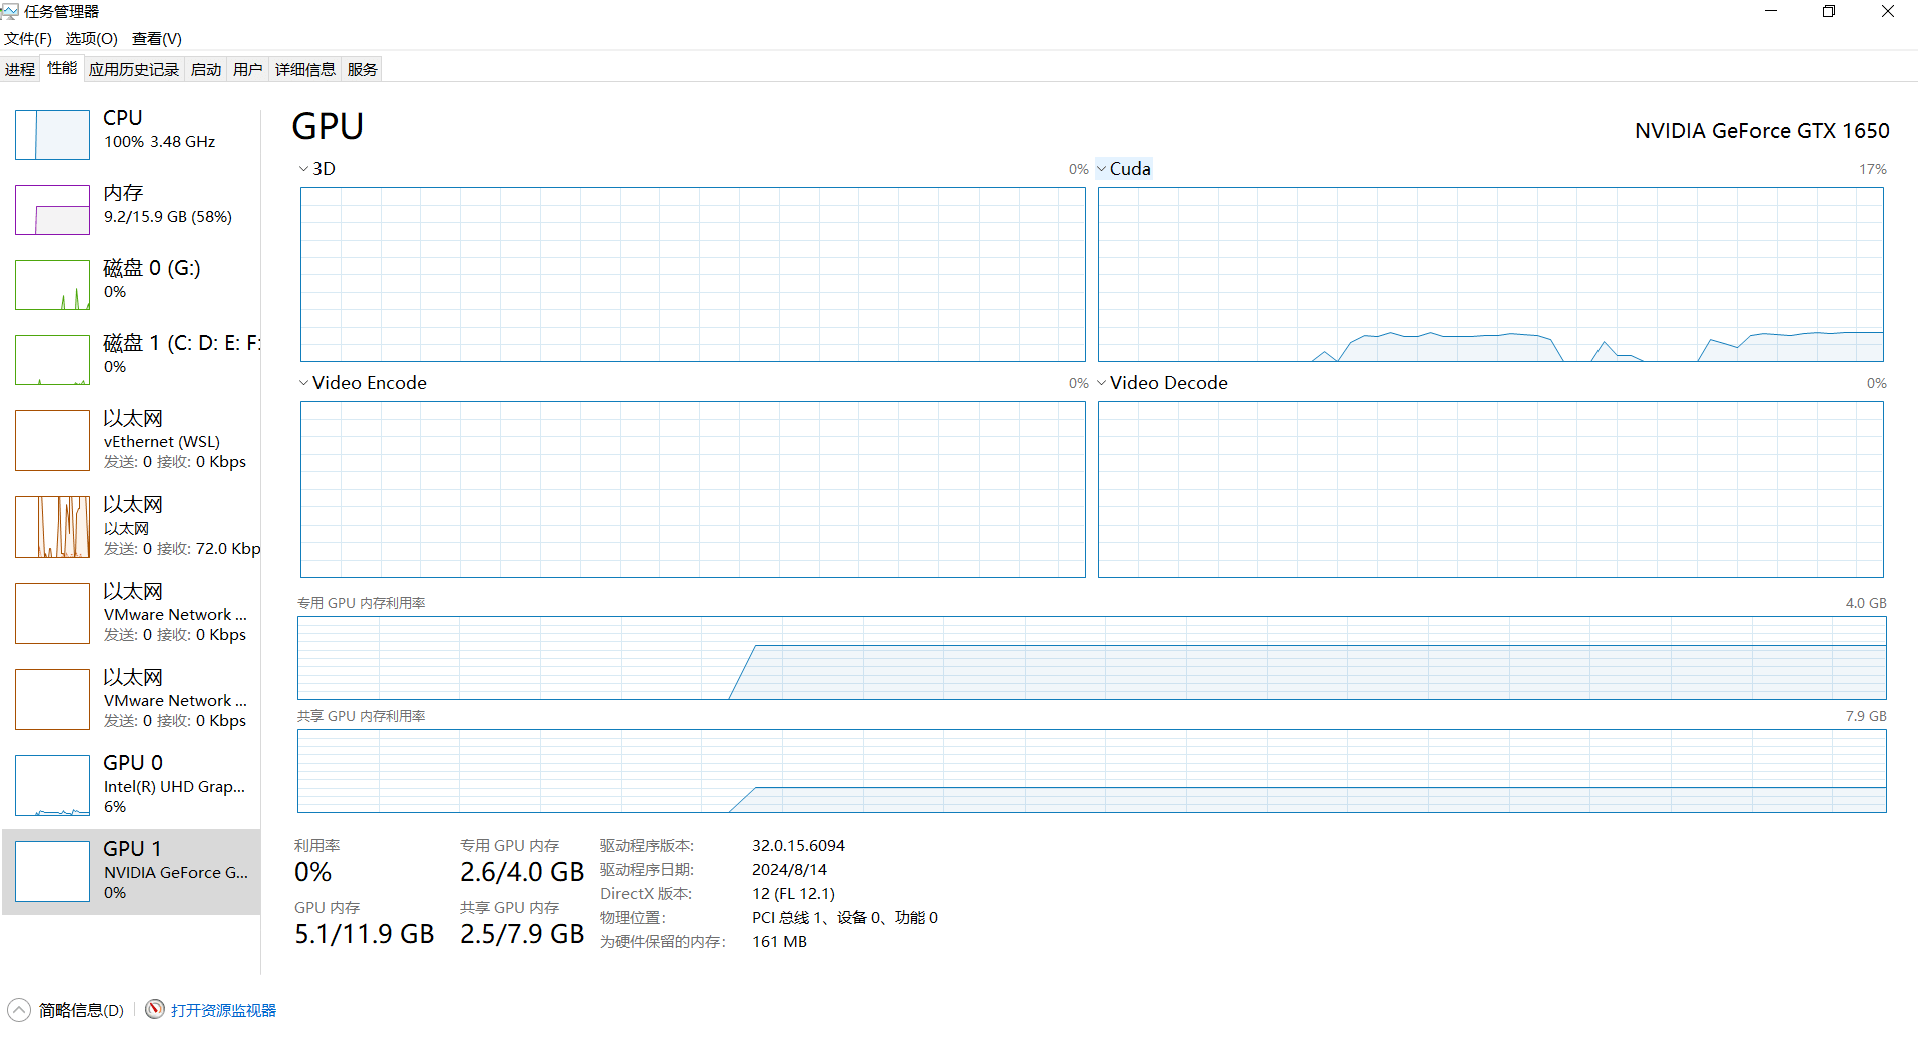Open the 3D engine dropdown selector
1918x1038 pixels.
304,169
